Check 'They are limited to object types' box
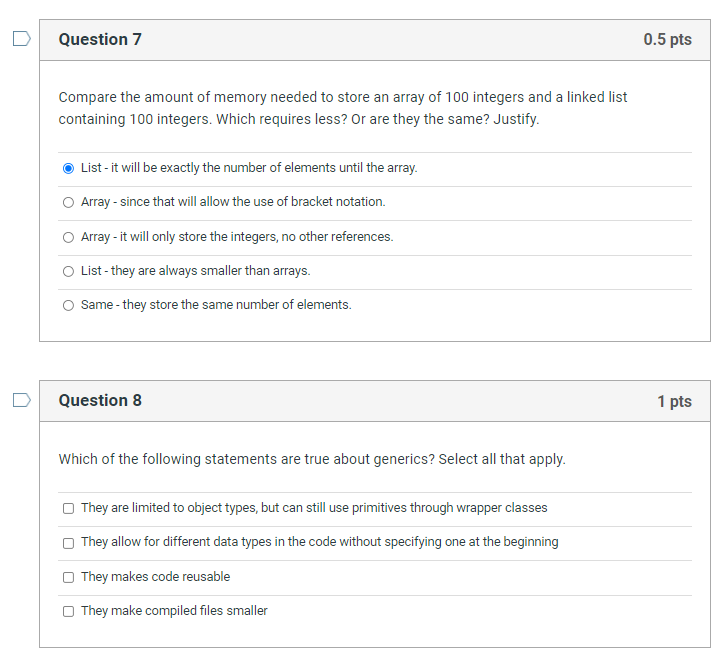Image resolution: width=722 pixels, height=672 pixels. click(x=68, y=508)
